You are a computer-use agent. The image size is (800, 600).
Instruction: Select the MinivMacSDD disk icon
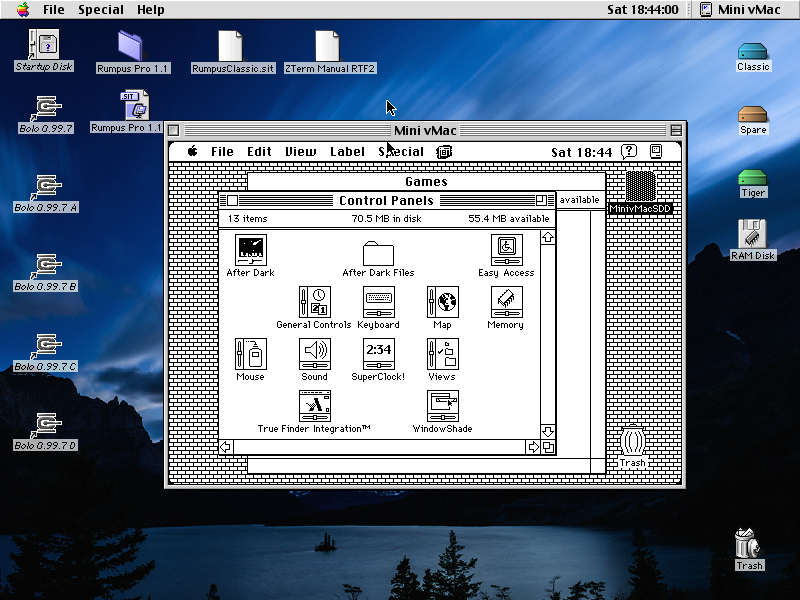click(x=640, y=186)
